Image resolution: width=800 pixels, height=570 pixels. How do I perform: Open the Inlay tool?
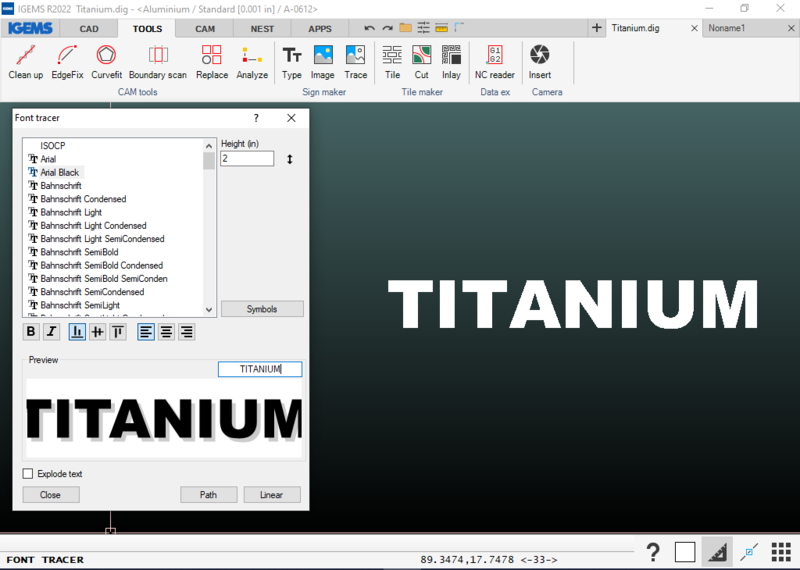[452, 62]
